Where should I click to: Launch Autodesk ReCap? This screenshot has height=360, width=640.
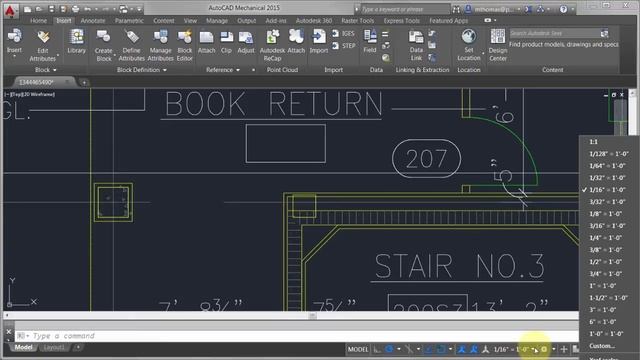tap(272, 46)
